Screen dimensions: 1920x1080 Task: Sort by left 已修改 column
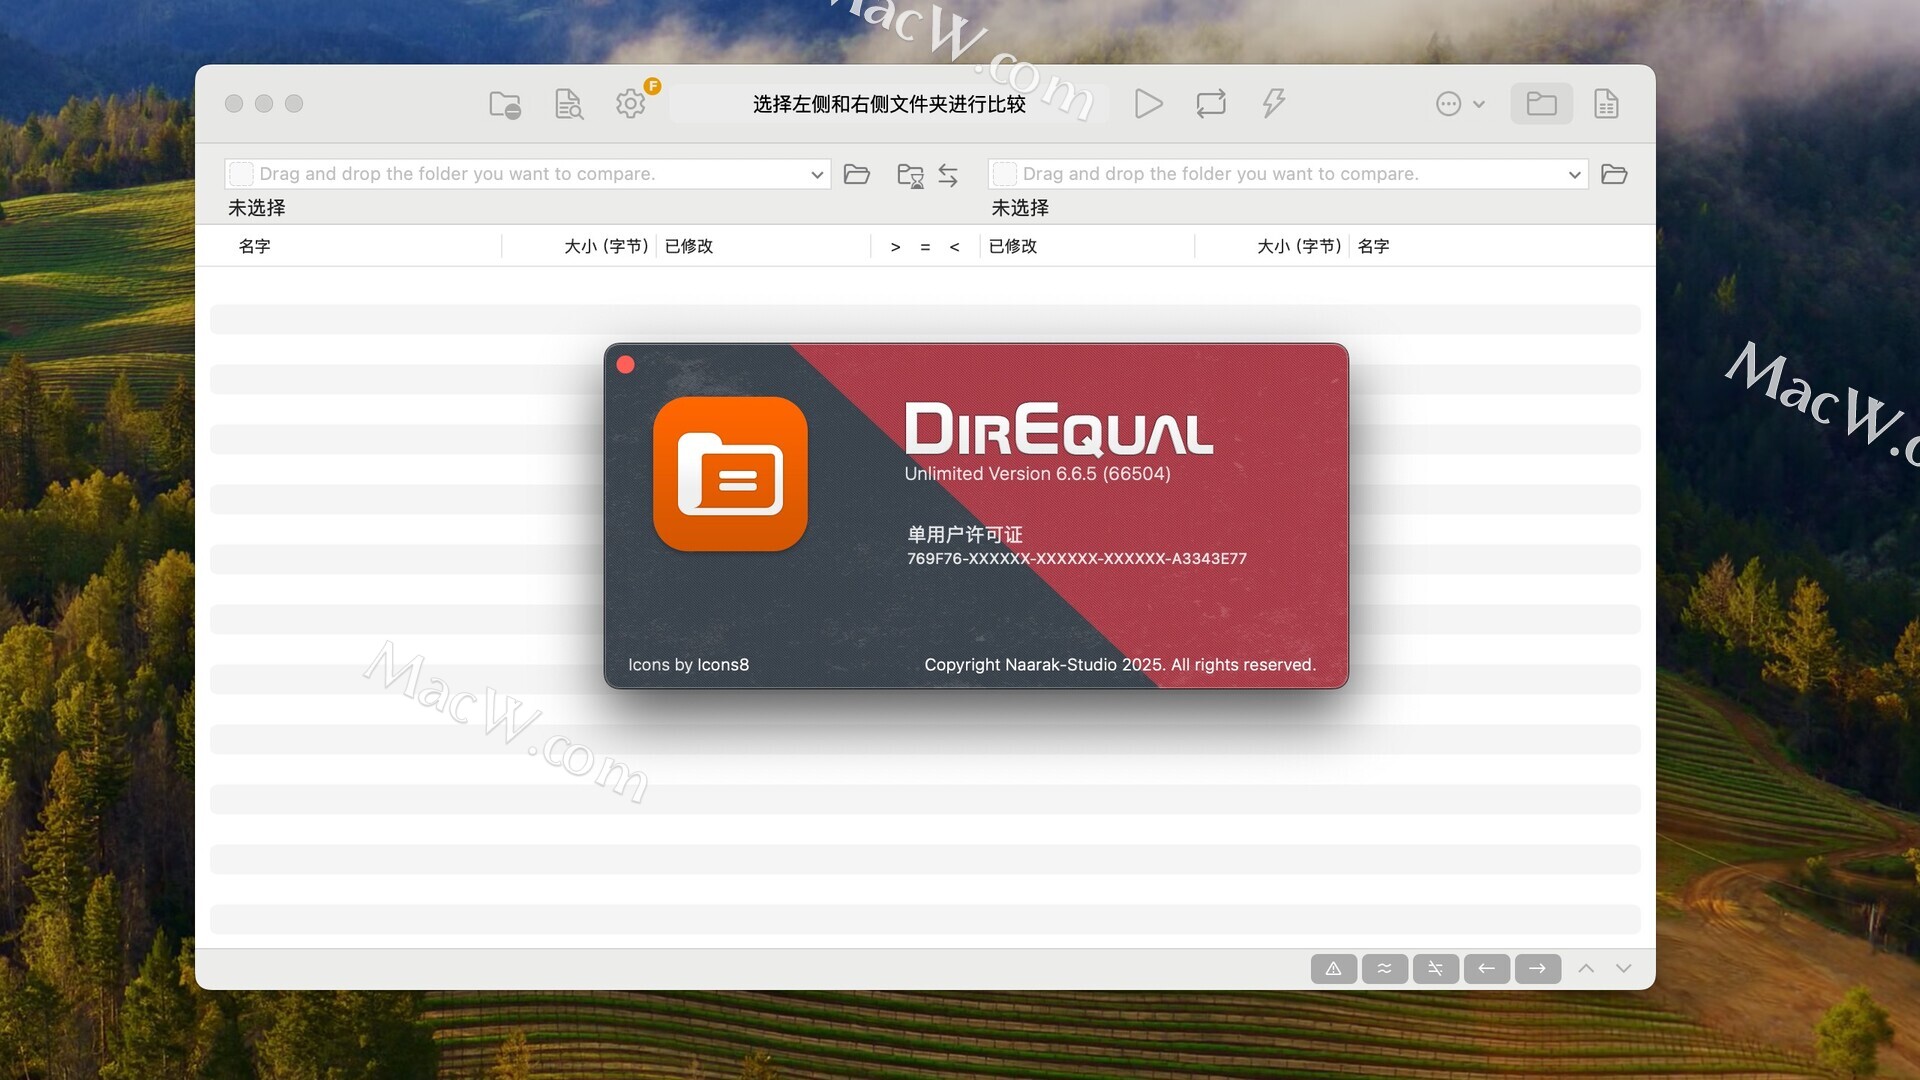[689, 246]
